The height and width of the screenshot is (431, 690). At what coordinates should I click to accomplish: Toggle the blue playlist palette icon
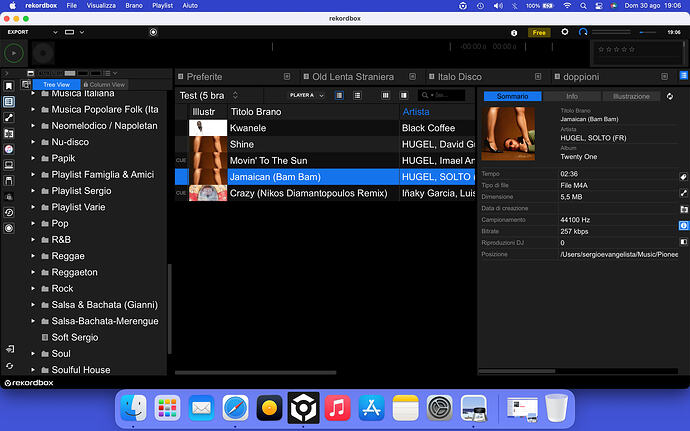click(x=684, y=76)
